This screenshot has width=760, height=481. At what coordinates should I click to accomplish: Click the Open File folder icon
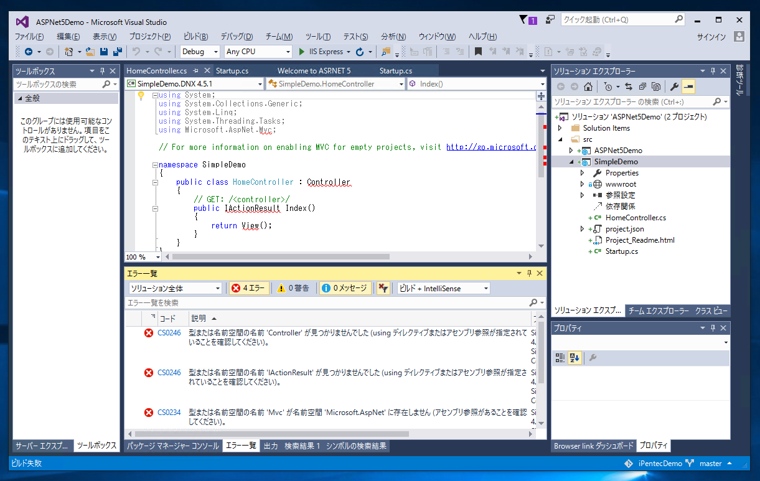90,51
